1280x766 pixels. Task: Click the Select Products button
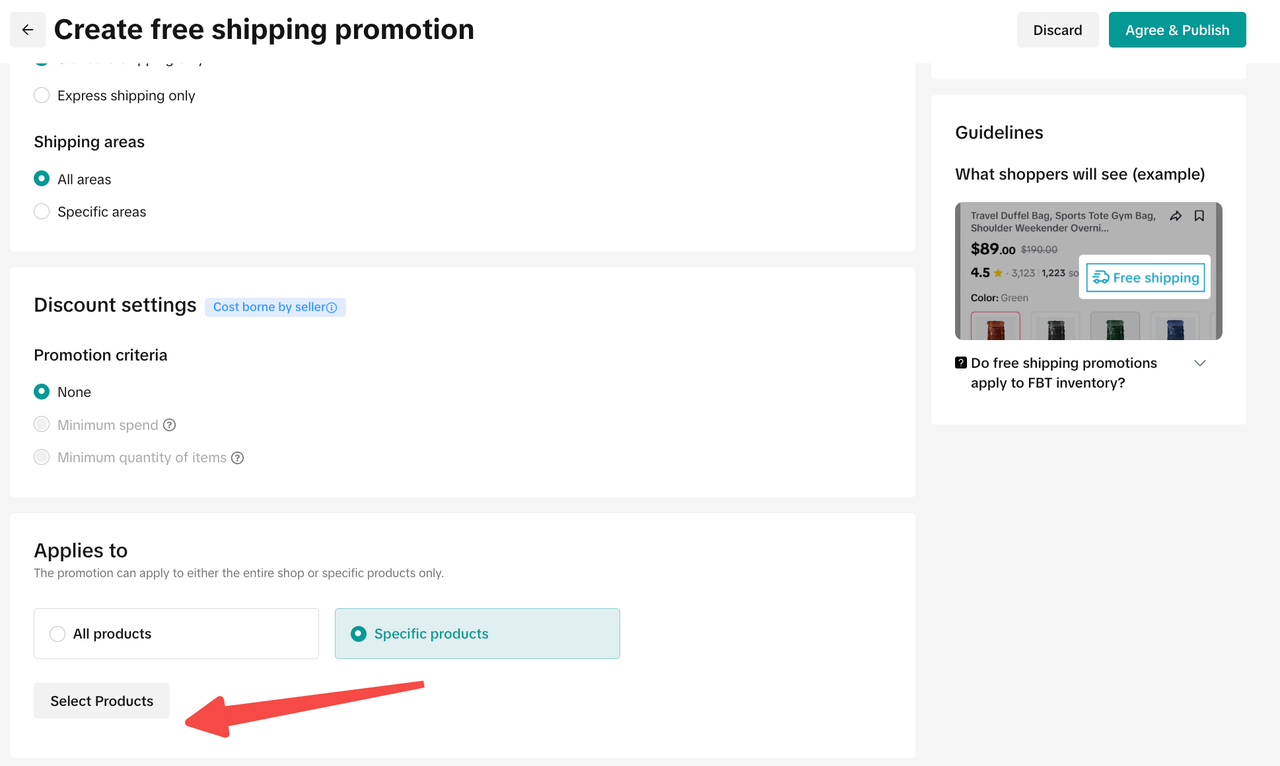pos(102,701)
